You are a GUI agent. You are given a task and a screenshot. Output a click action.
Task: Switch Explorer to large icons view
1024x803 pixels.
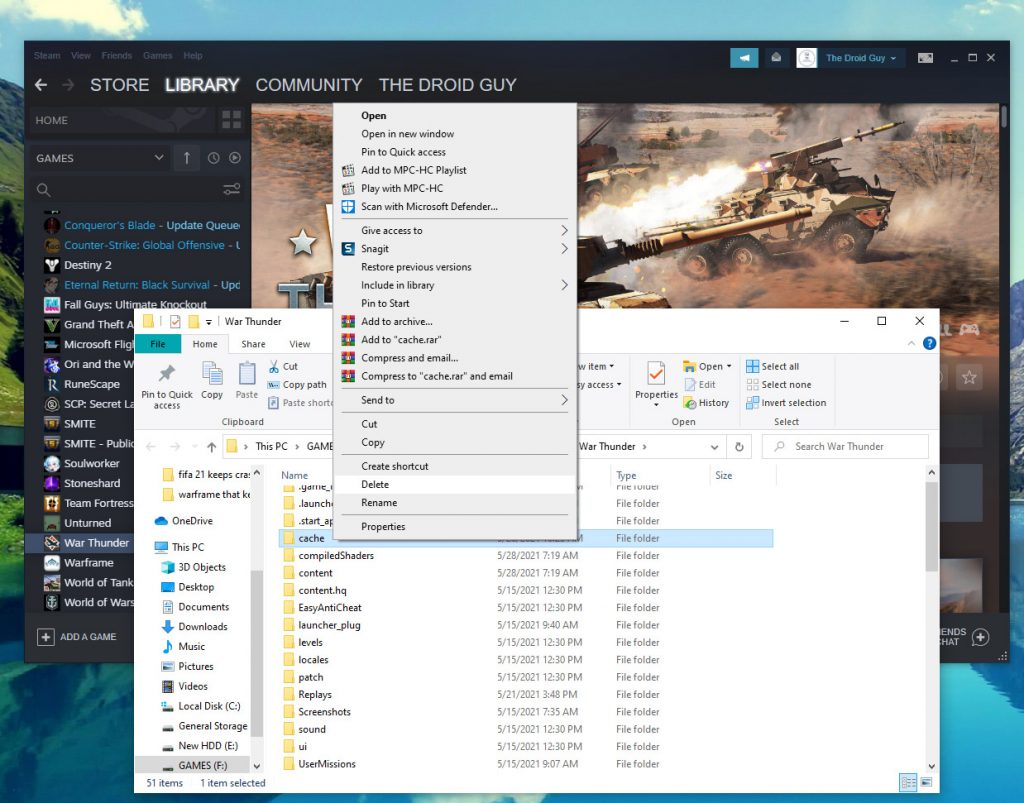pos(926,782)
